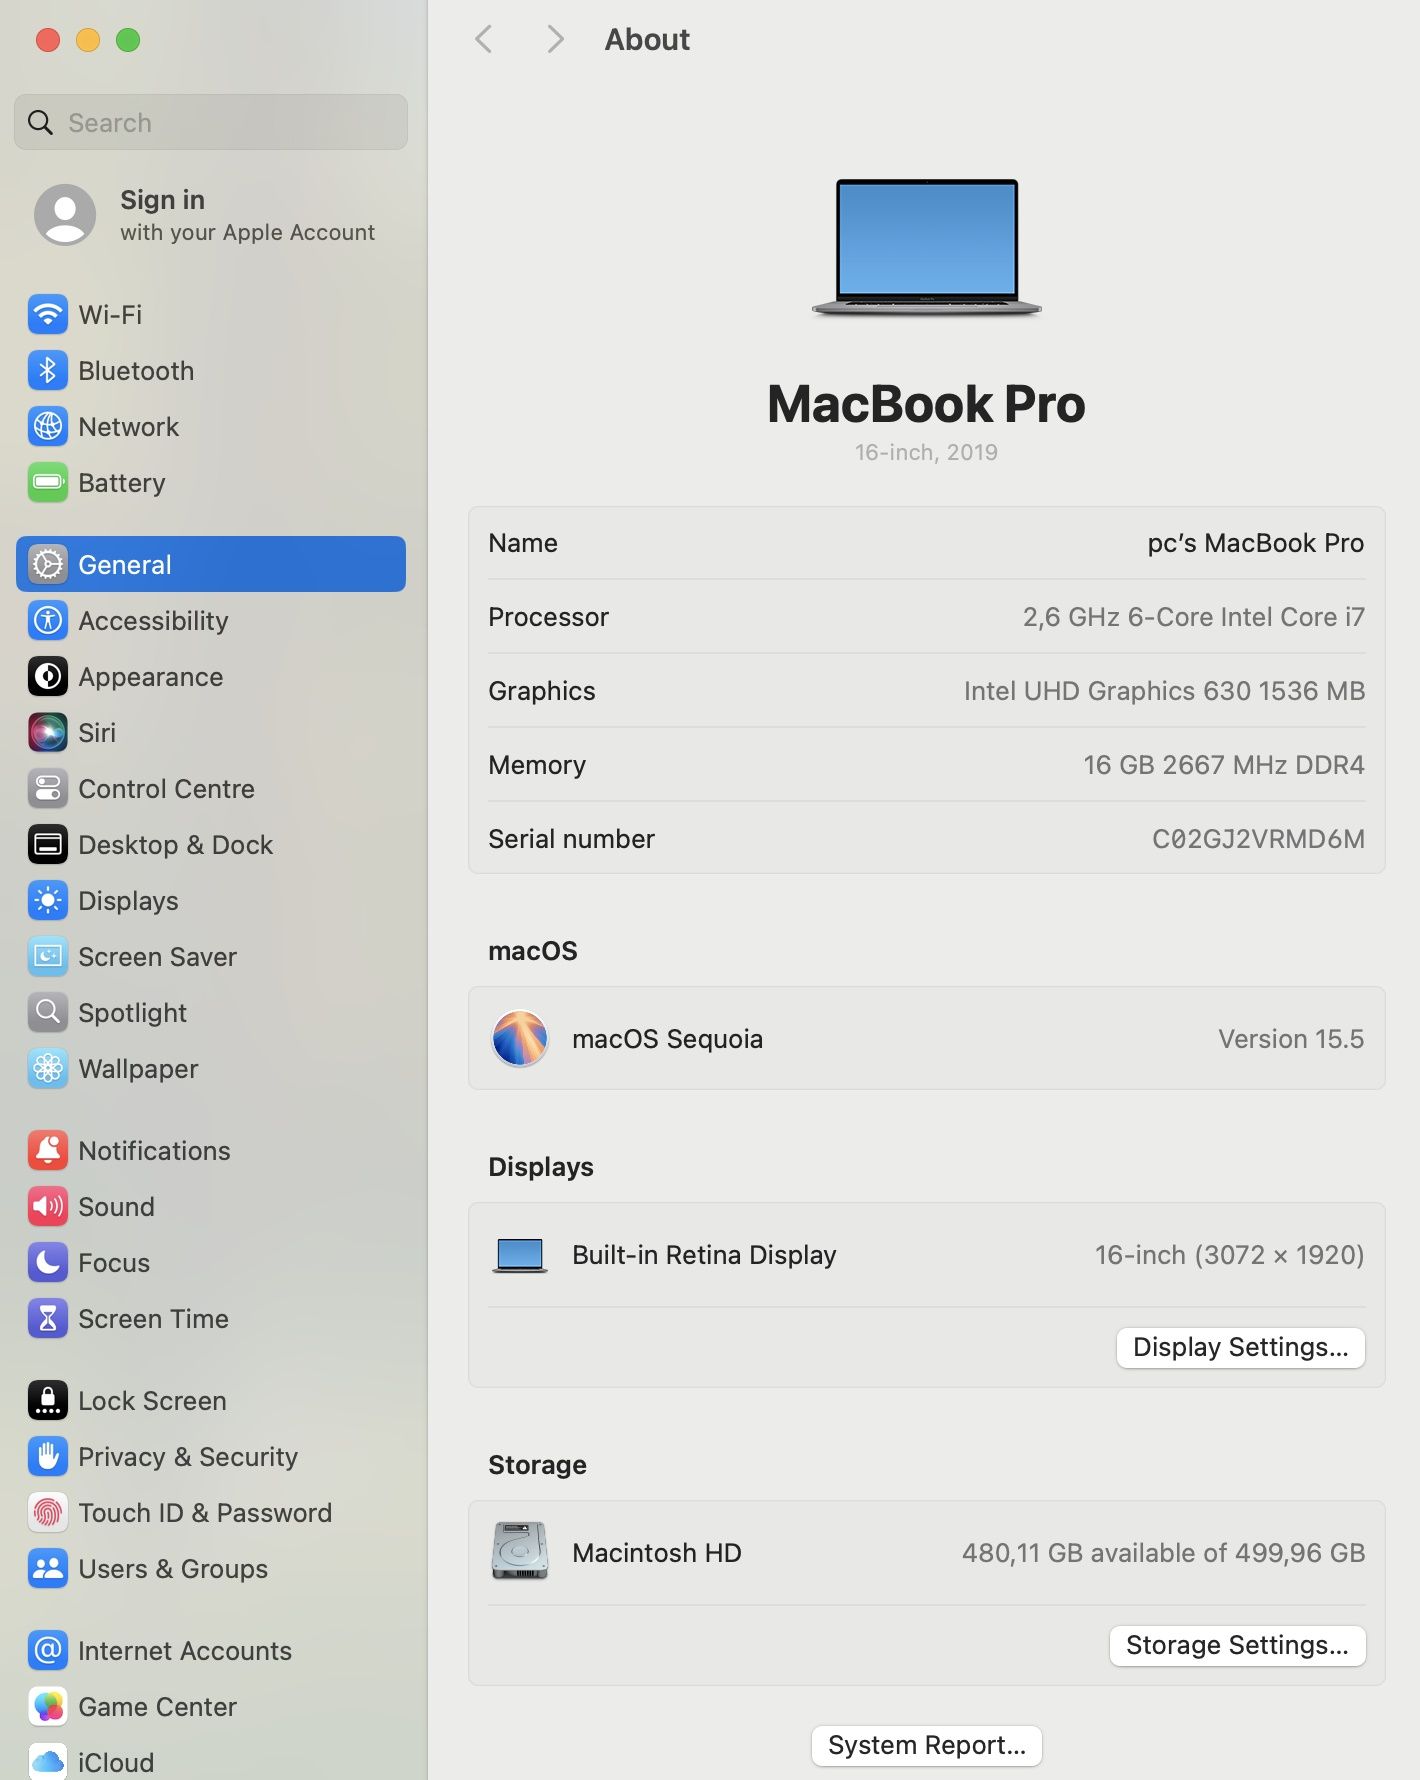
Task: Click the MacBook Pro image
Action: tap(927, 248)
